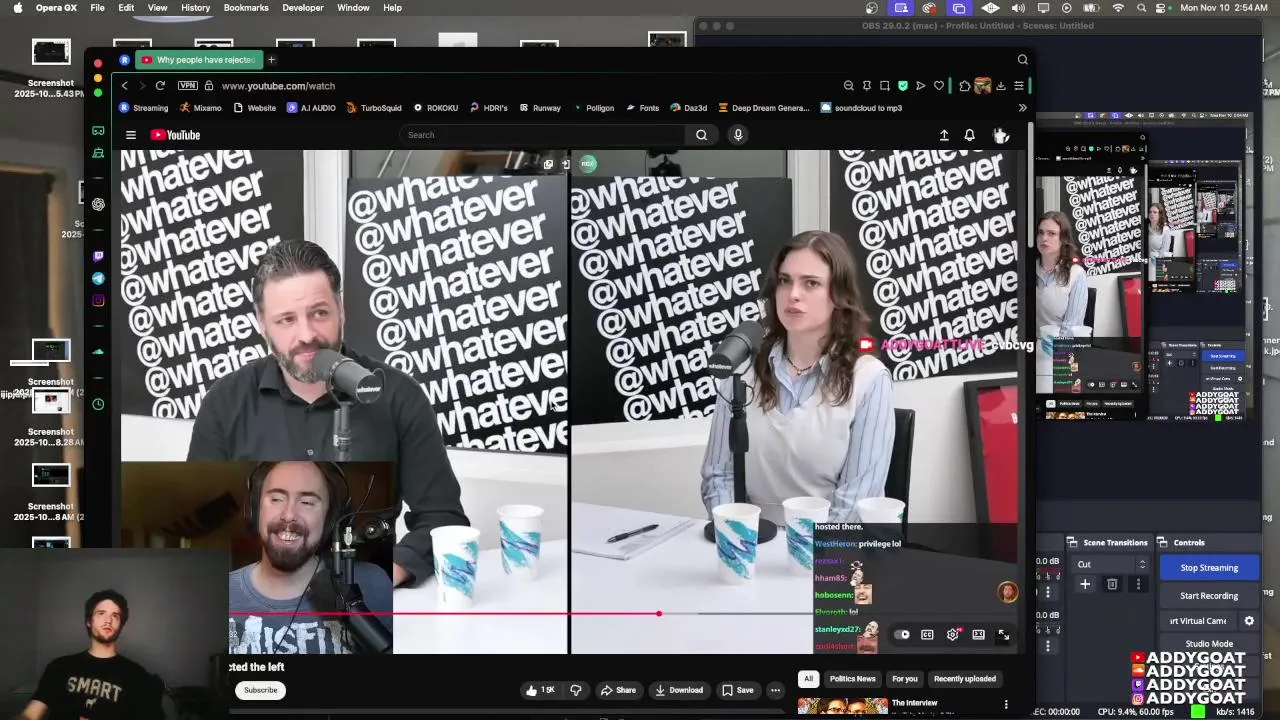Select the 'Why people have rejected' tab
This screenshot has height=720, width=1280.
coord(198,60)
